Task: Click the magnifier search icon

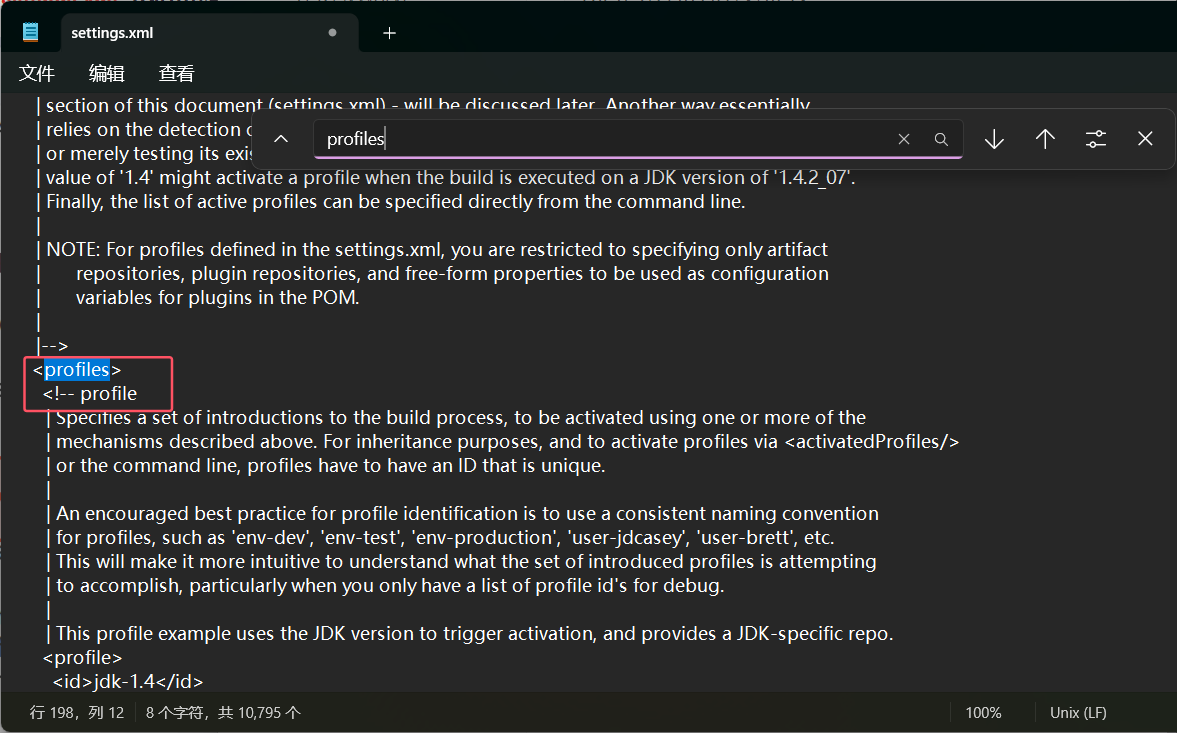Action: 941,139
